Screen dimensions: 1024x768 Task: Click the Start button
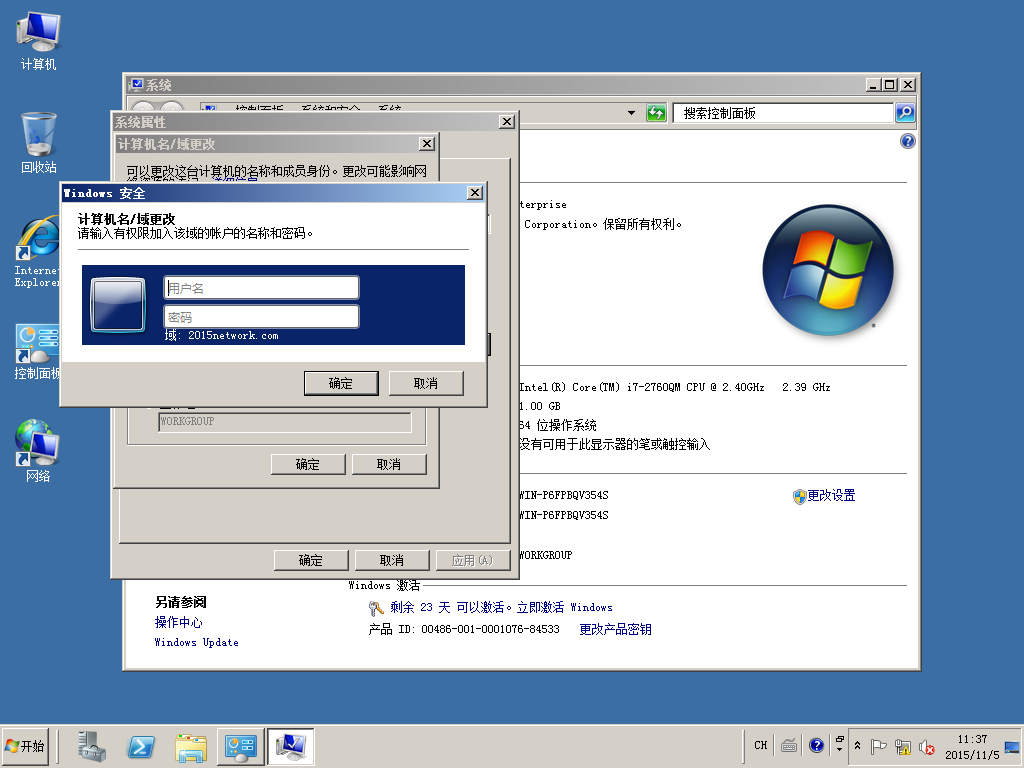pyautogui.click(x=25, y=746)
